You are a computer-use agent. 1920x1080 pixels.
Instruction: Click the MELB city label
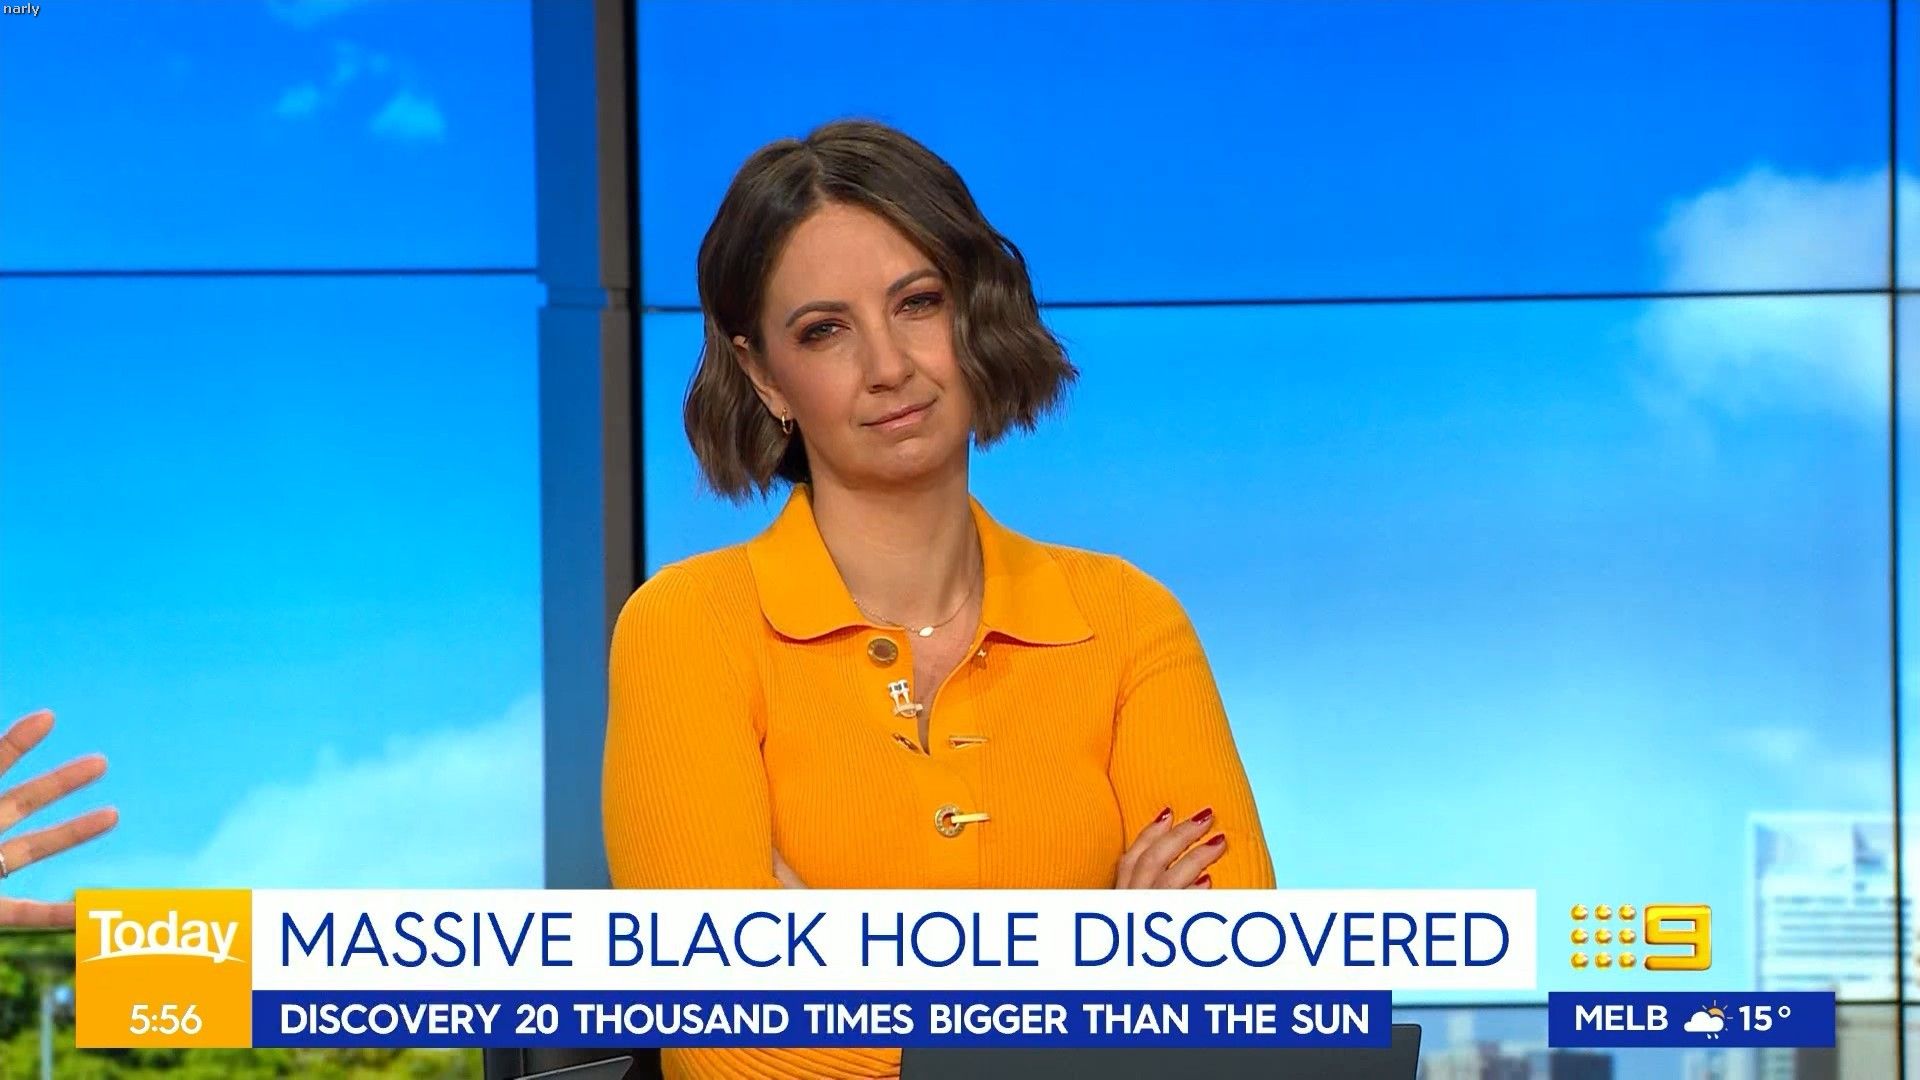pyautogui.click(x=1621, y=1019)
